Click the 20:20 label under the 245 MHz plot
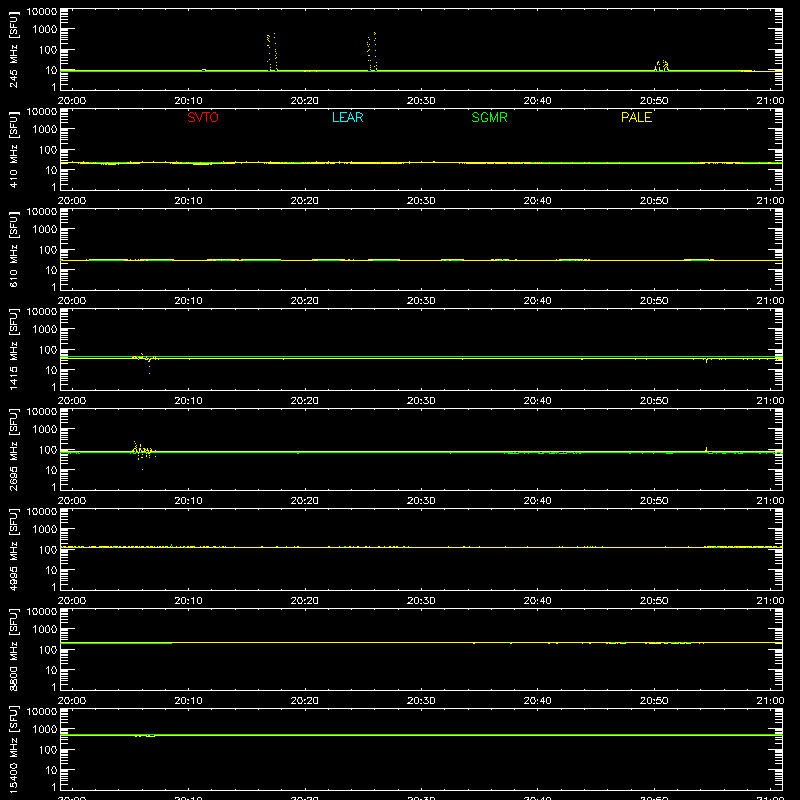800x800 pixels. pos(305,101)
